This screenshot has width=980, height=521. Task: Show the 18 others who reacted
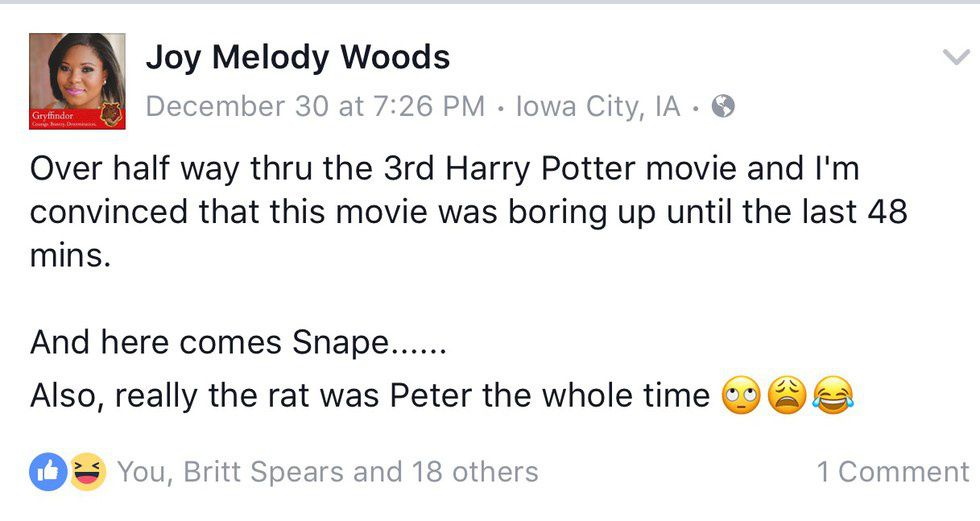coord(475,472)
